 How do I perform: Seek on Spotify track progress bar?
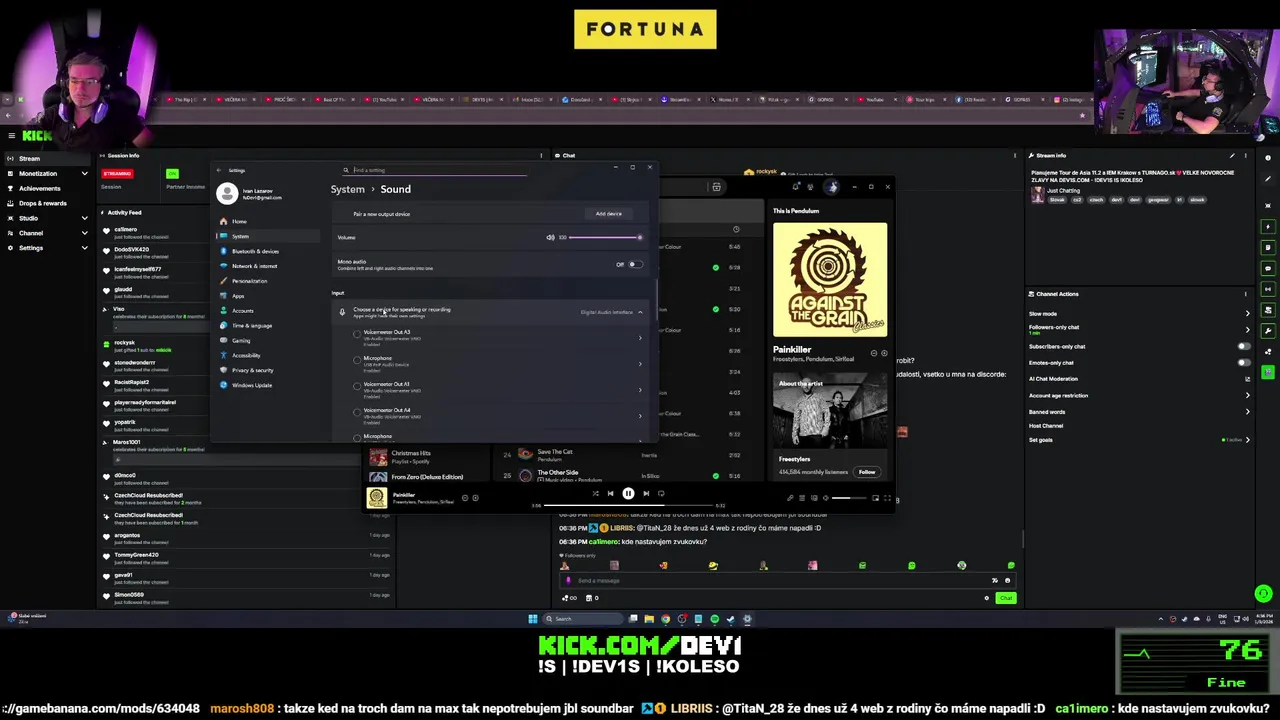[628, 505]
